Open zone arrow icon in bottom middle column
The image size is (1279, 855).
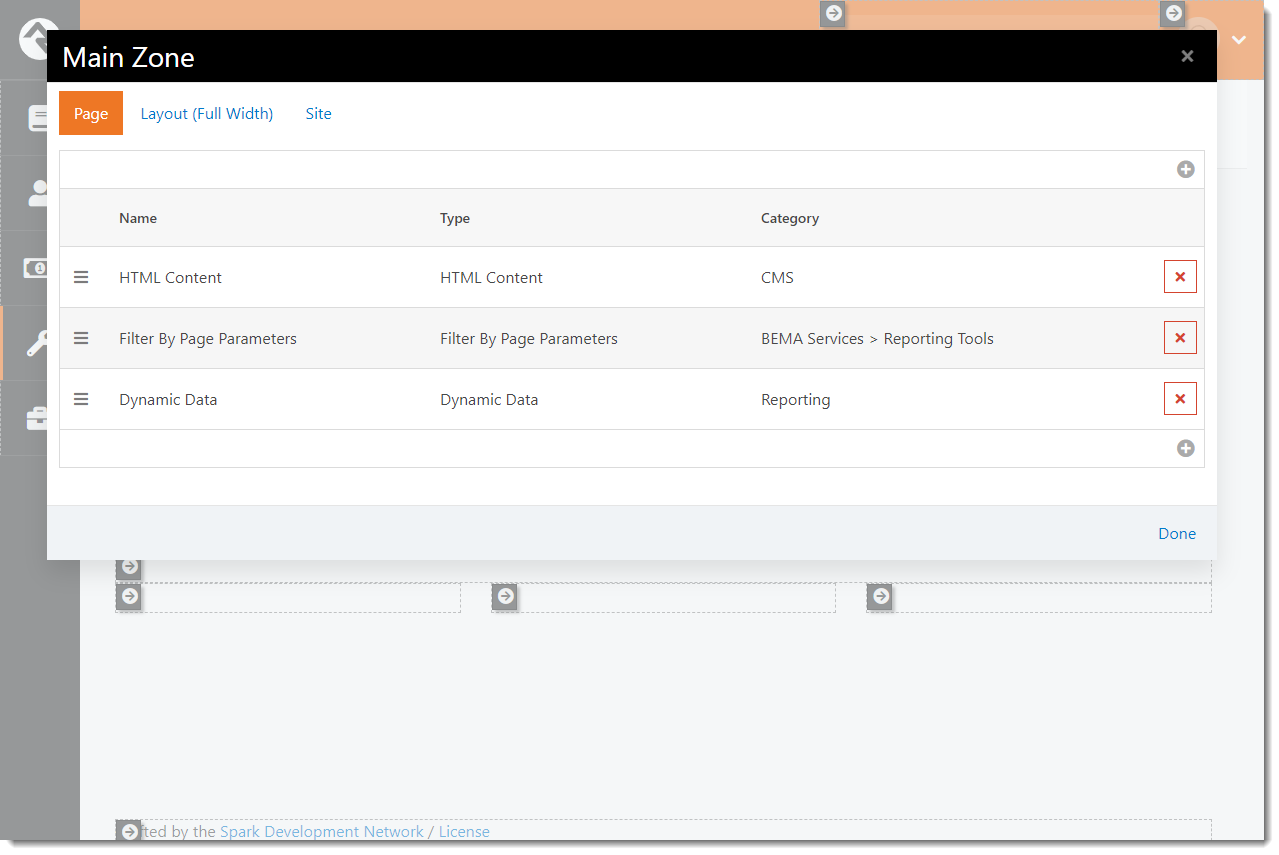(506, 596)
